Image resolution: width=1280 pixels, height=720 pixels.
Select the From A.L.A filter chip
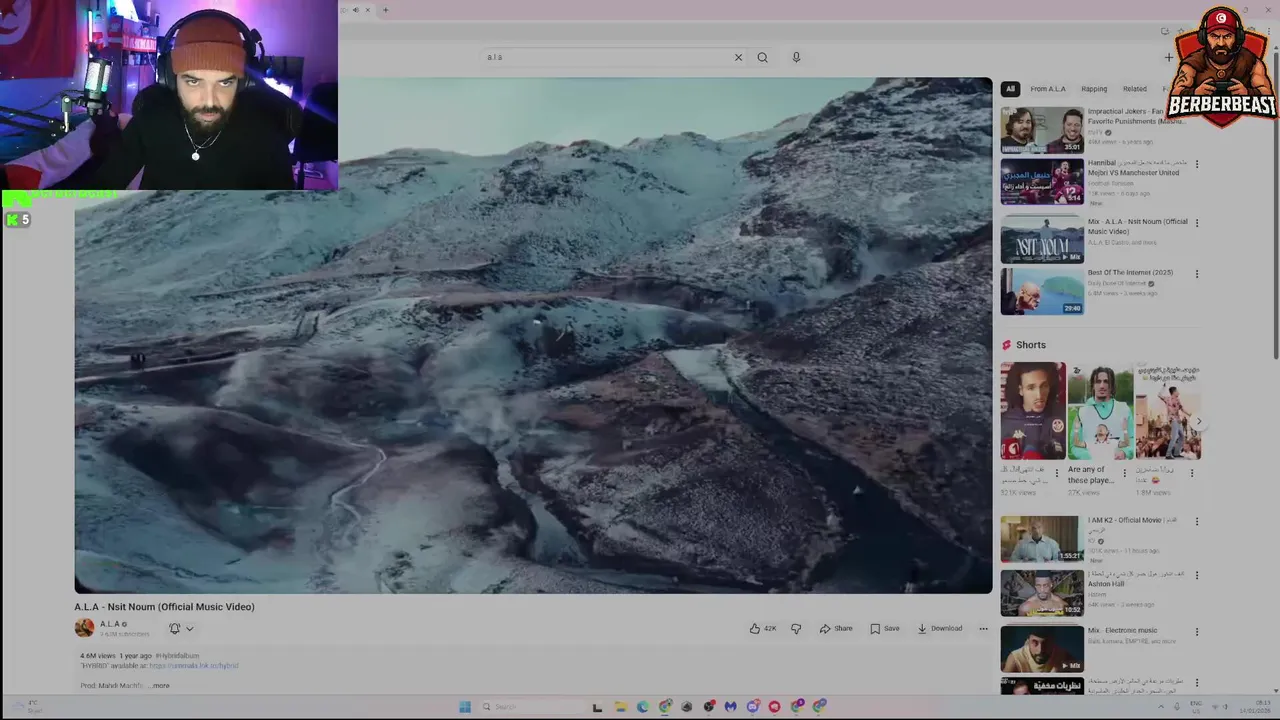[1048, 89]
